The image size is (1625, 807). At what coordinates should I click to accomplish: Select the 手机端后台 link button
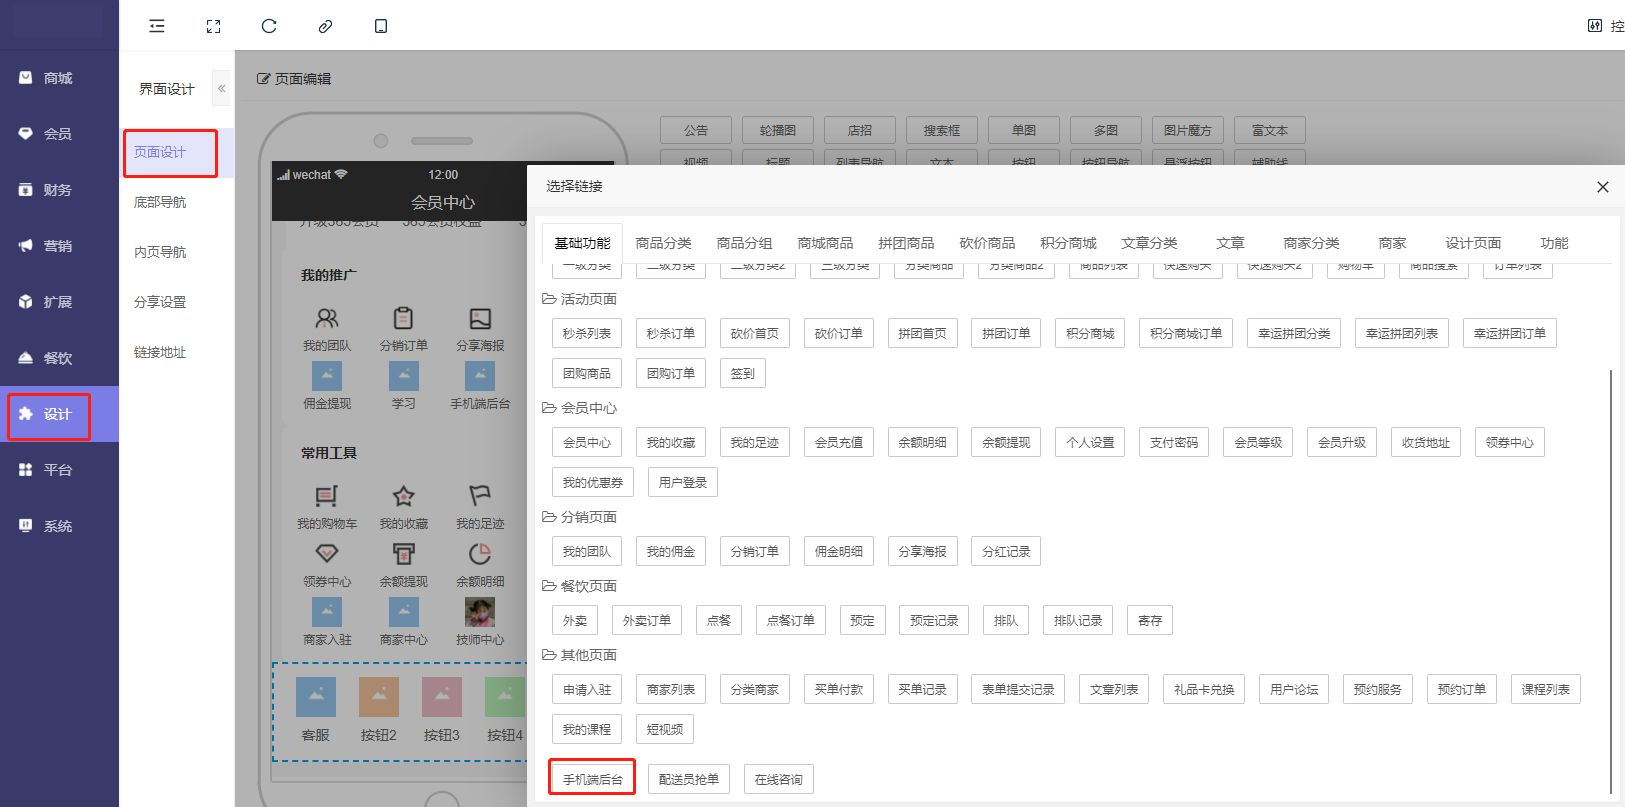coord(592,779)
